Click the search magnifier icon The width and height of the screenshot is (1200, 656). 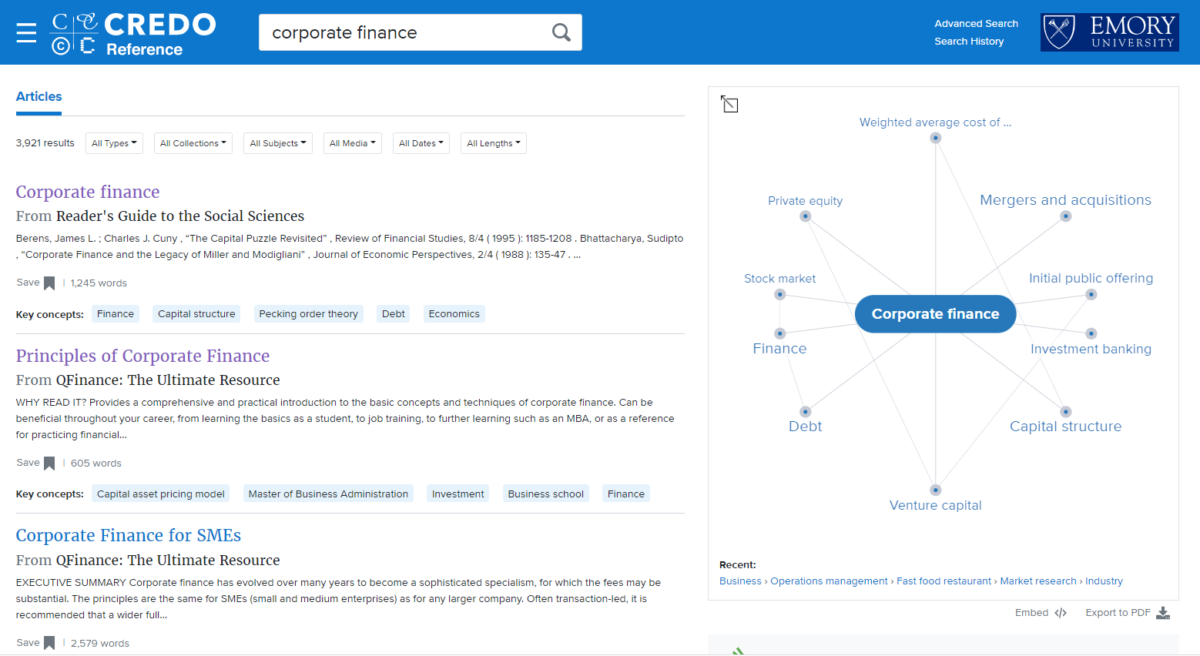[x=561, y=33]
